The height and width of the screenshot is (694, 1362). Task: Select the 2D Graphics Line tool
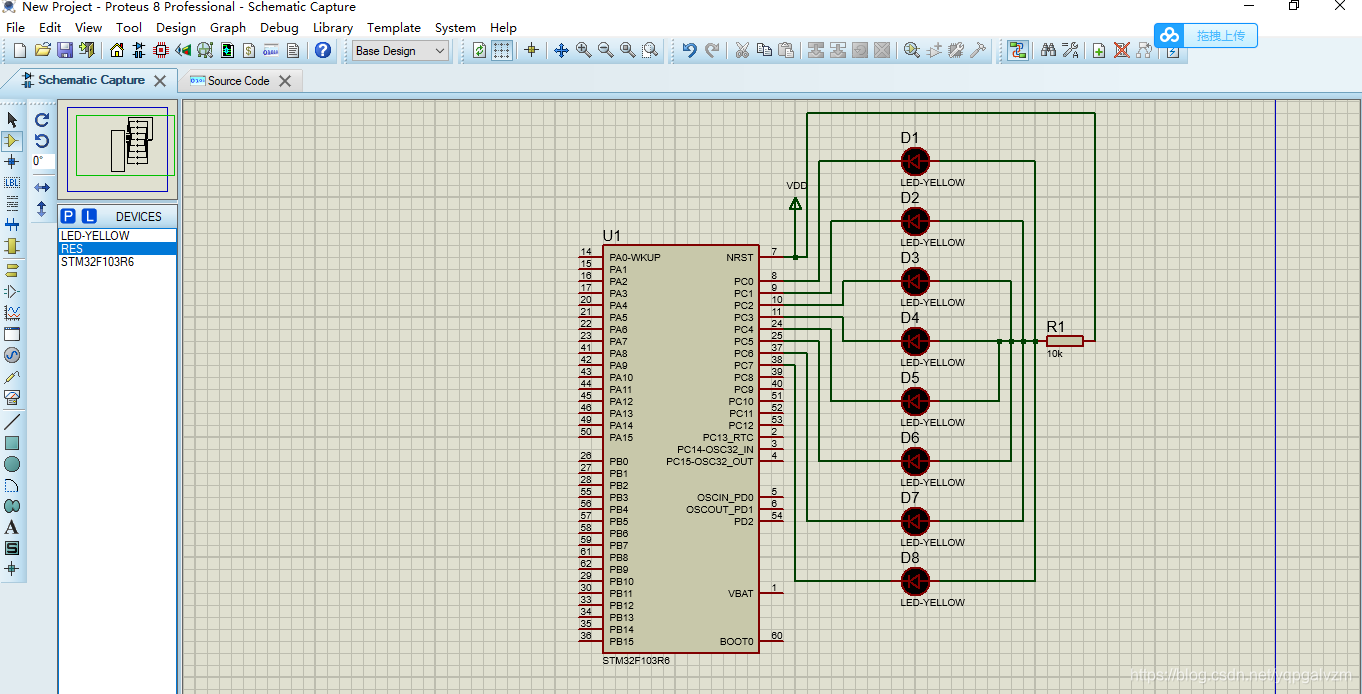click(x=12, y=421)
